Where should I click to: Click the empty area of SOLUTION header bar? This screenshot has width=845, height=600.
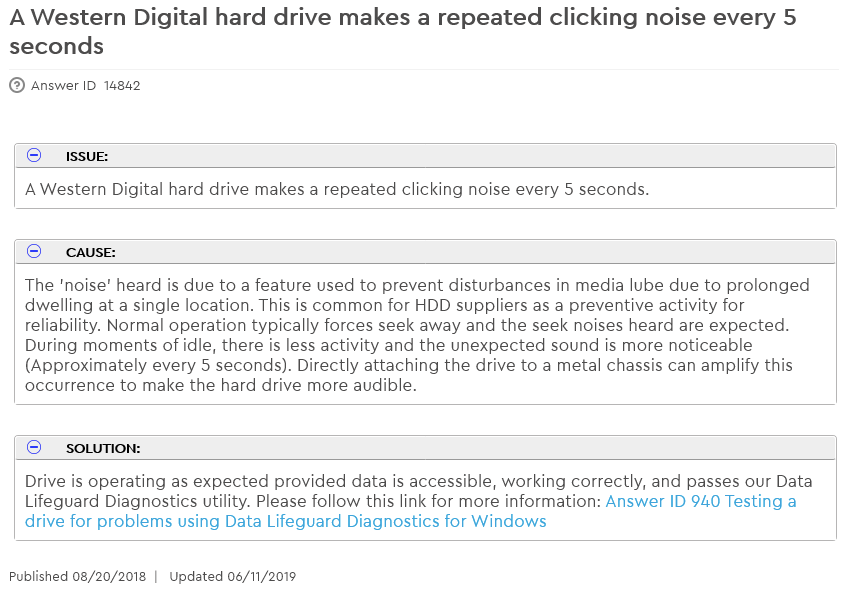click(480, 449)
